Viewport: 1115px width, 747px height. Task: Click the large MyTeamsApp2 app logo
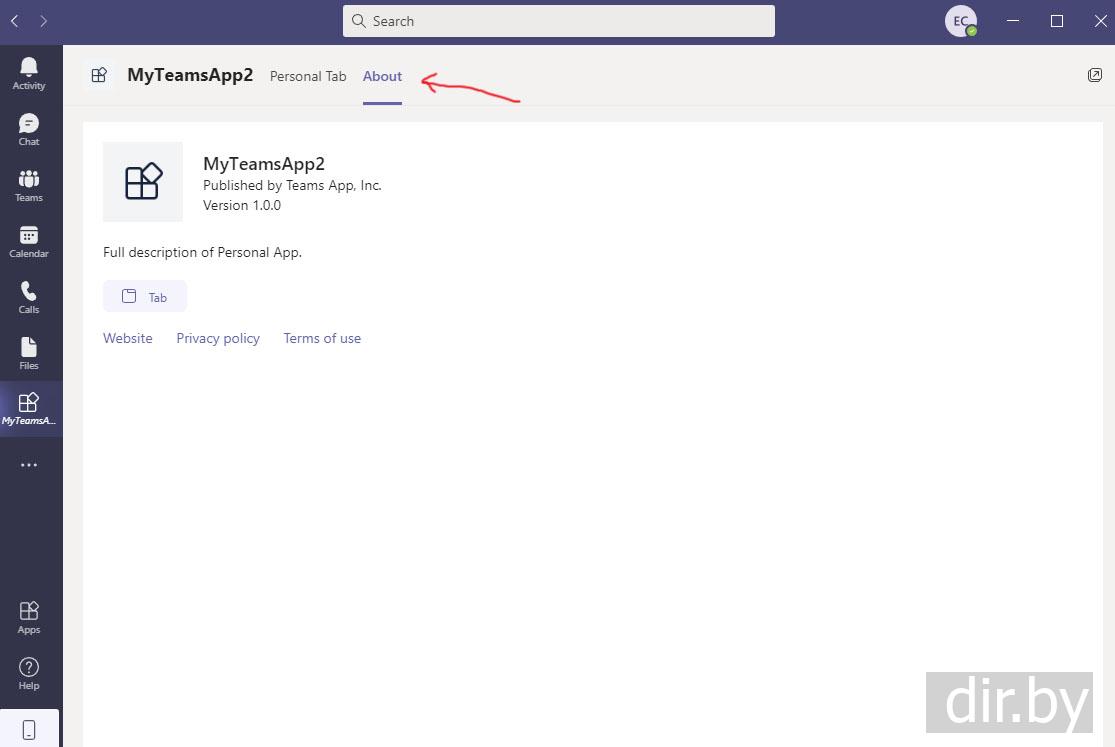pyautogui.click(x=143, y=181)
